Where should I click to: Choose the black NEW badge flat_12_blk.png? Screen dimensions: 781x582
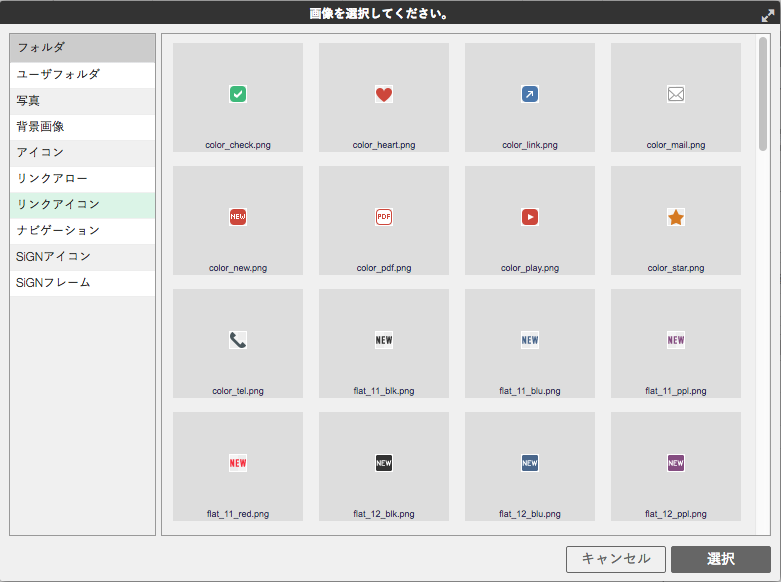click(384, 463)
